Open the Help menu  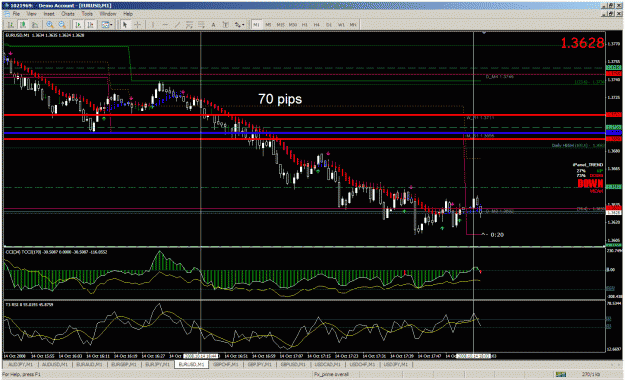pyautogui.click(x=128, y=14)
